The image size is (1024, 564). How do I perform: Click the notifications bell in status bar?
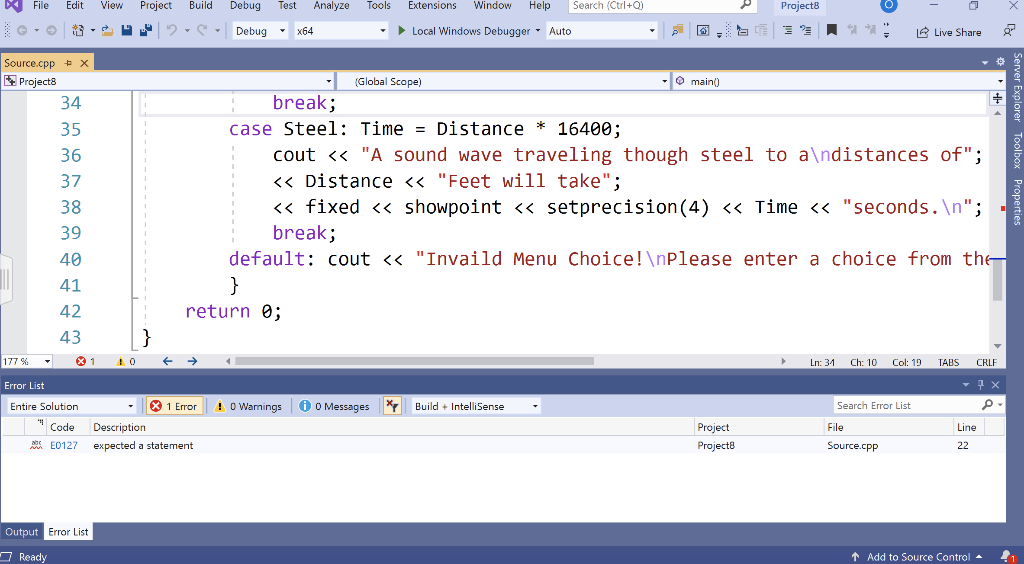coord(1008,557)
